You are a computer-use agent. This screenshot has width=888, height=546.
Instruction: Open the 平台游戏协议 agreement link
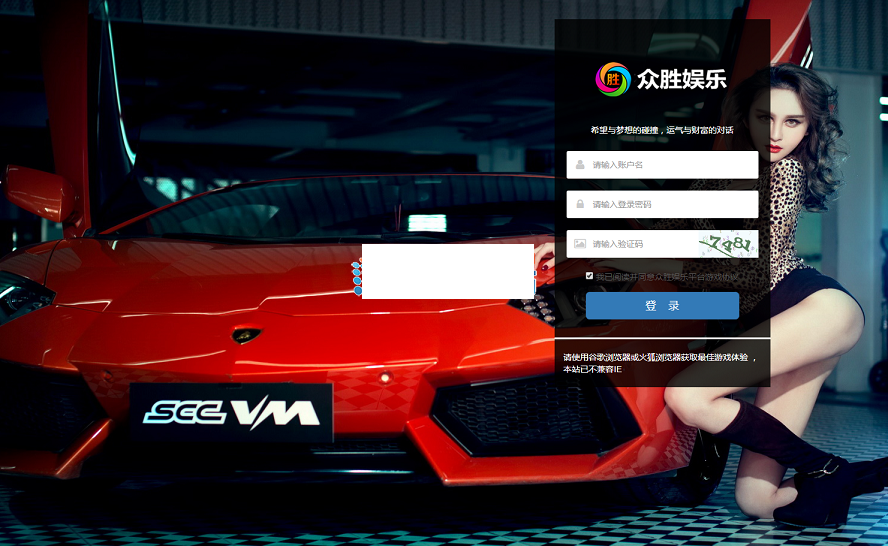713,276
